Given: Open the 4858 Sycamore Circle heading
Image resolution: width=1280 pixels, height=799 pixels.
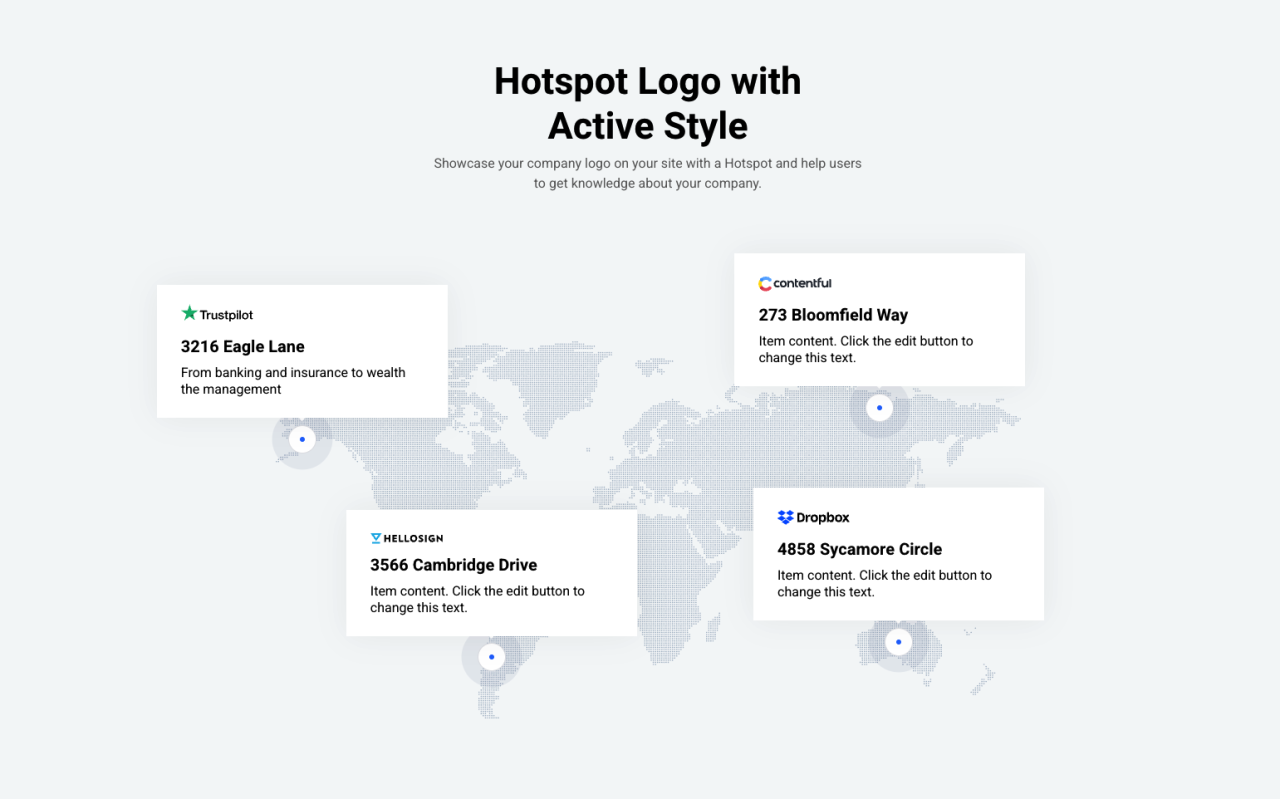Looking at the screenshot, I should point(859,549).
